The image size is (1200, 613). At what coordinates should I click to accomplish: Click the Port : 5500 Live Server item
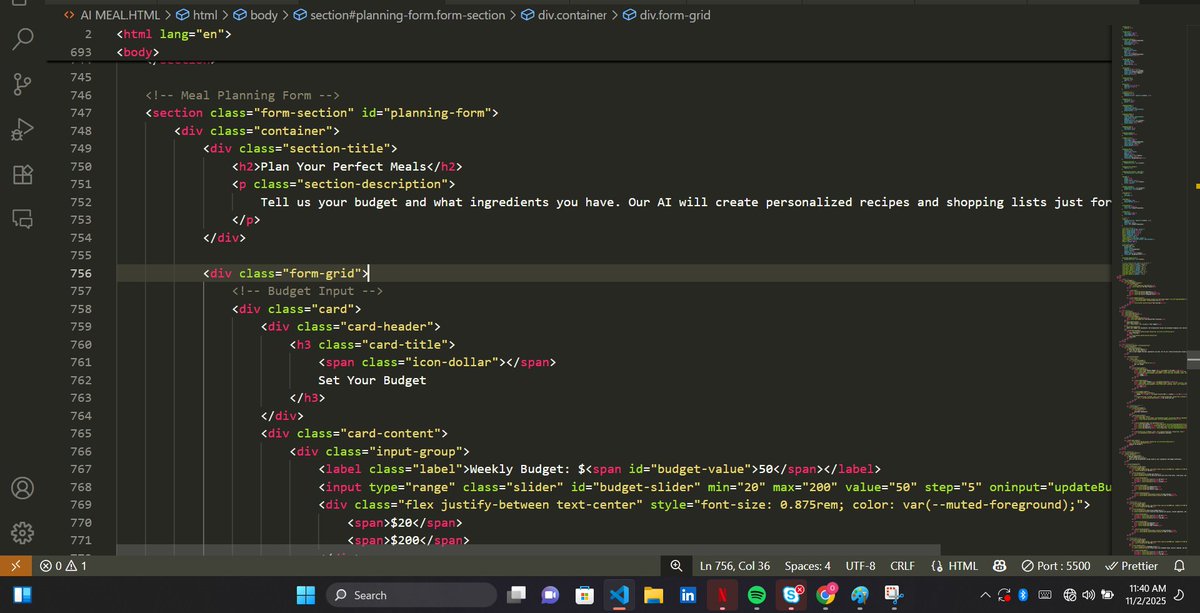pos(1056,566)
